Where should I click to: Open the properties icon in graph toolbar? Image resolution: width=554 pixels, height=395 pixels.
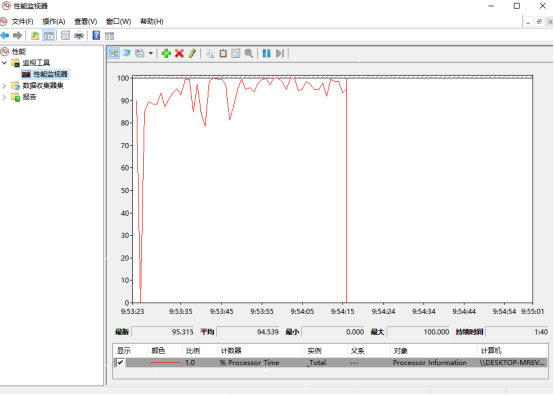(x=236, y=53)
